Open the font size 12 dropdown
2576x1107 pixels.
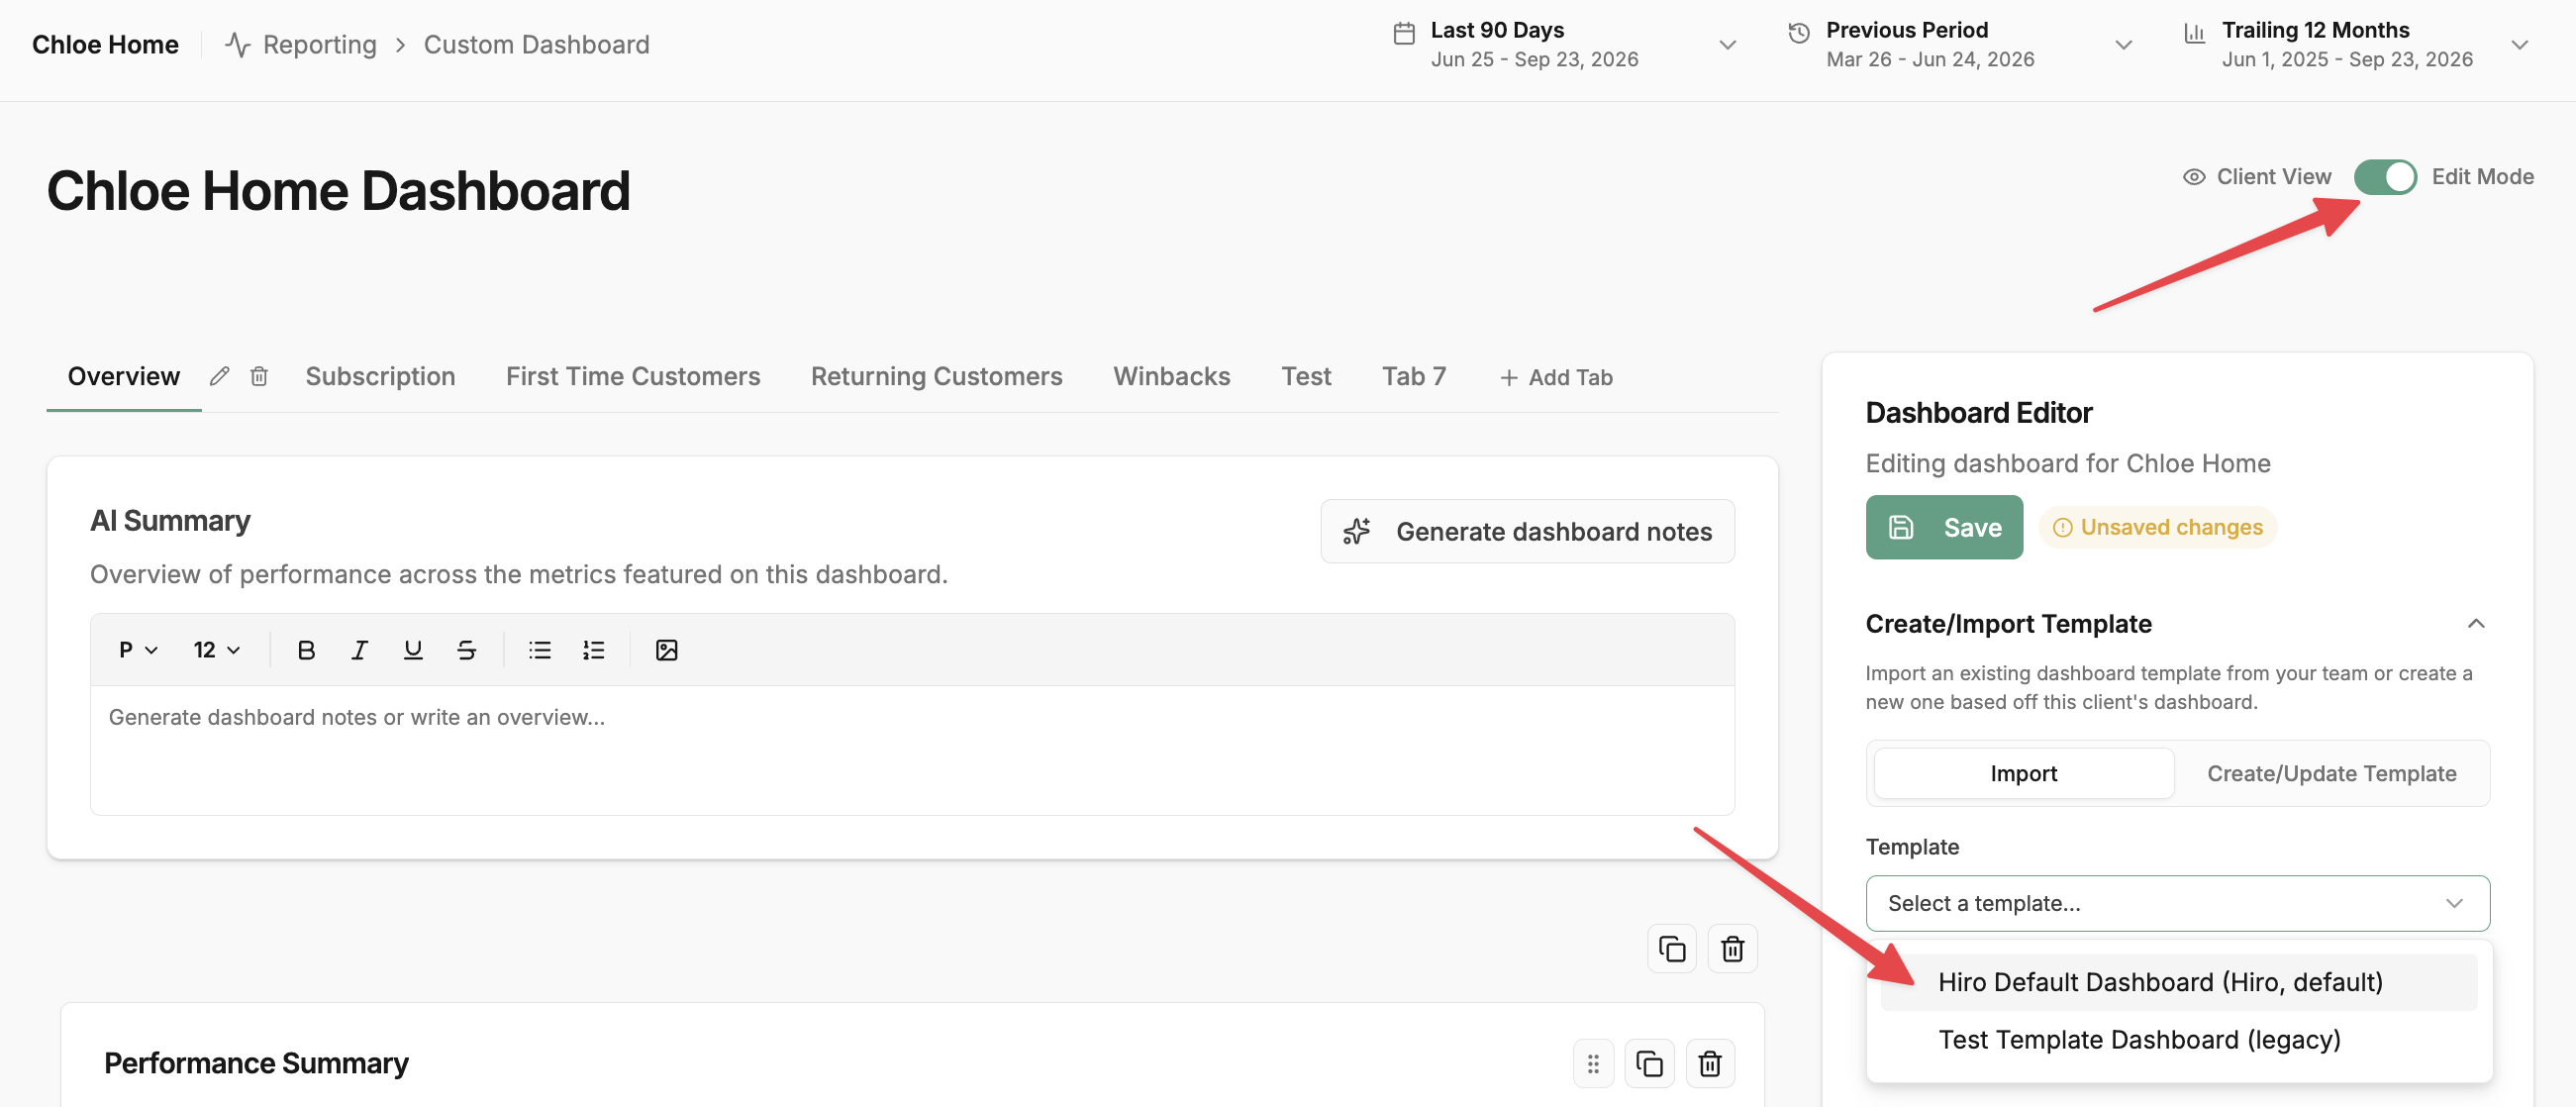[216, 650]
